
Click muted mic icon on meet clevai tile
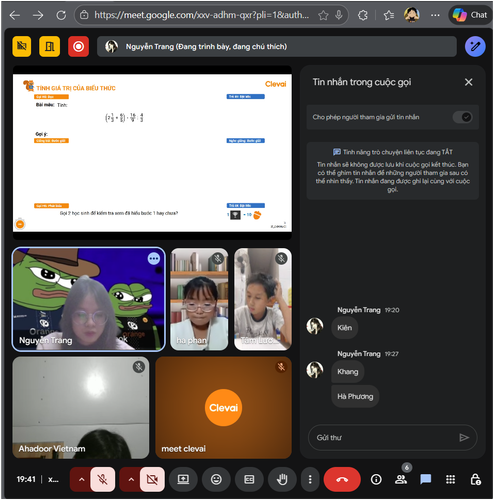(x=281, y=367)
